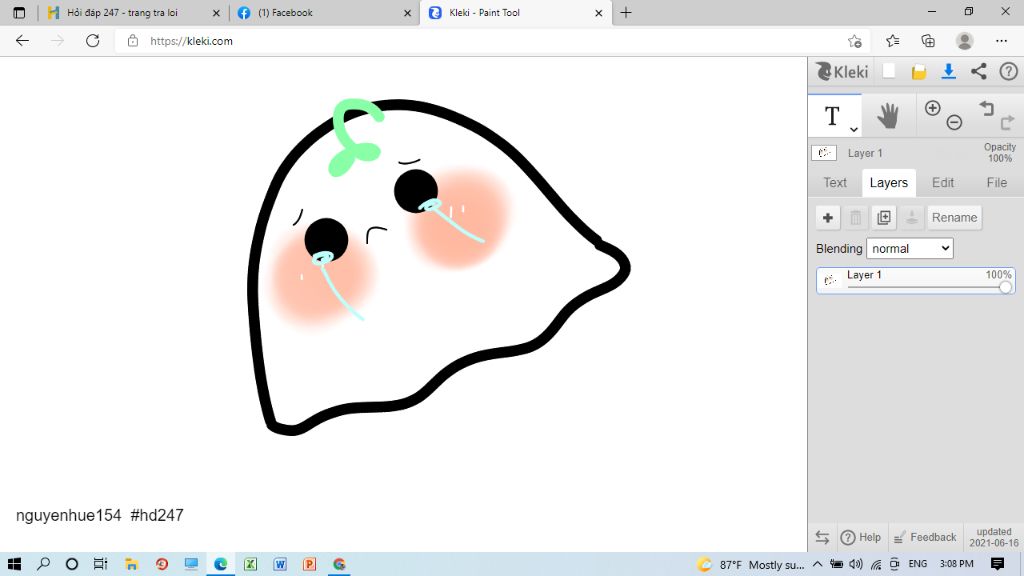This screenshot has width=1024, height=576.
Task: Open Windows taskbar search
Action: [43, 564]
